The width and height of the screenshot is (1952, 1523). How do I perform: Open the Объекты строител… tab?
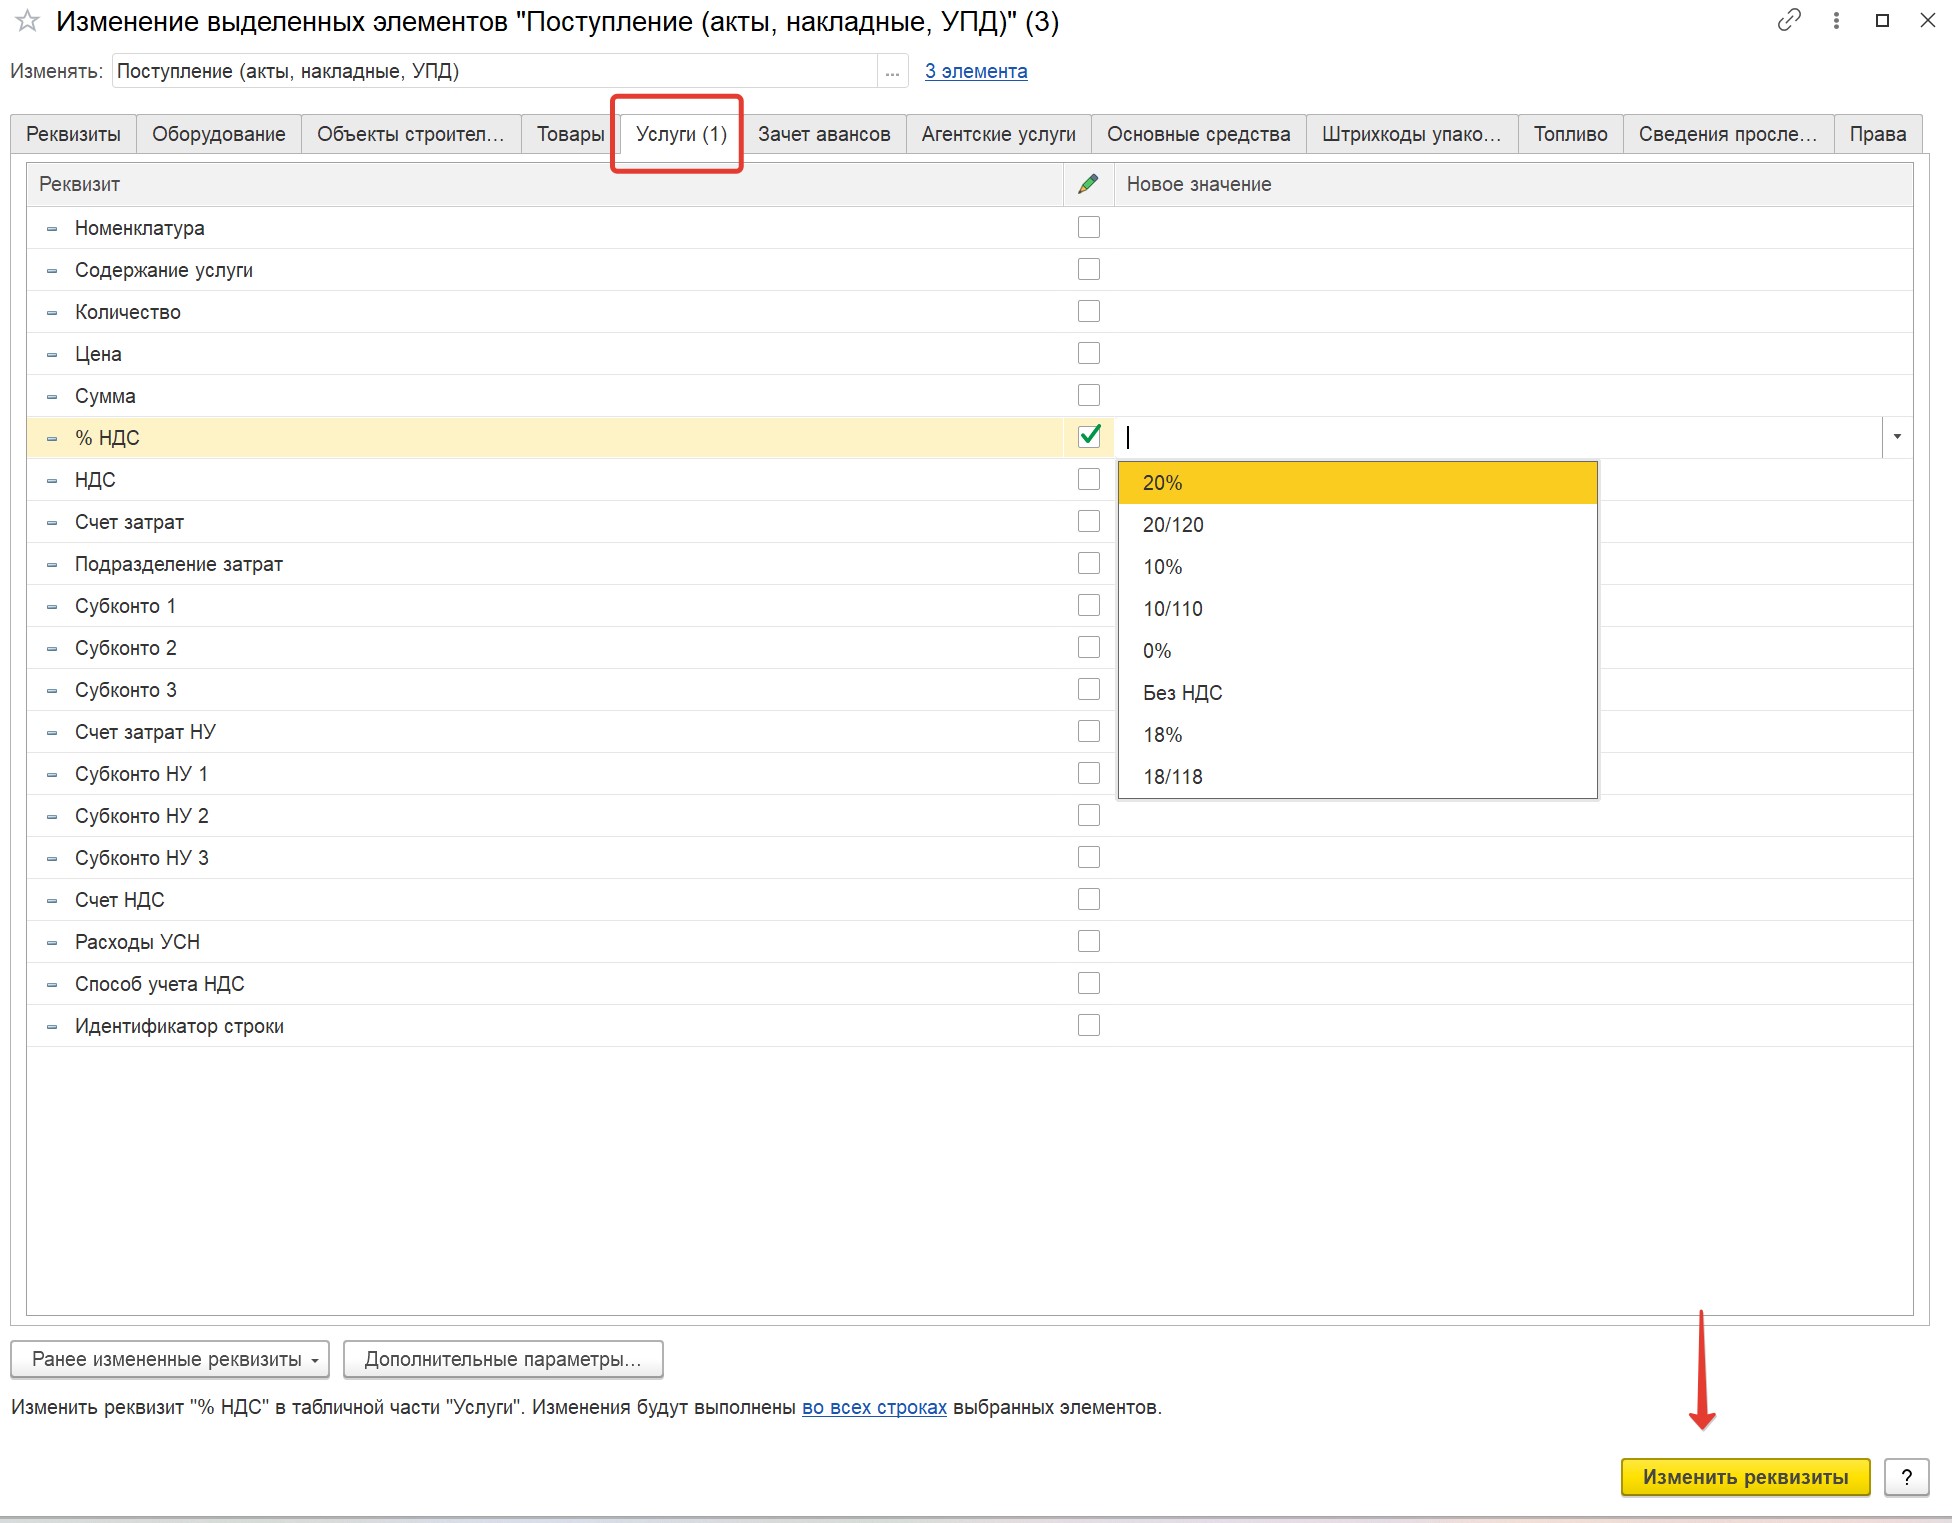click(x=411, y=134)
